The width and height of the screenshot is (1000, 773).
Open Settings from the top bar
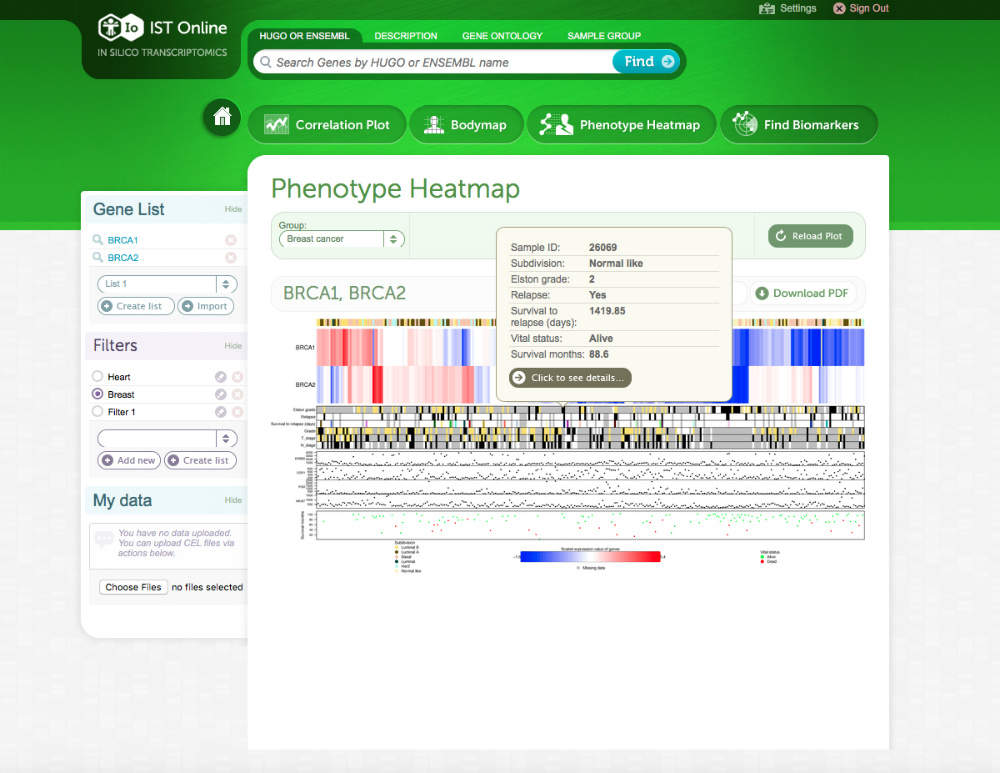coord(788,8)
